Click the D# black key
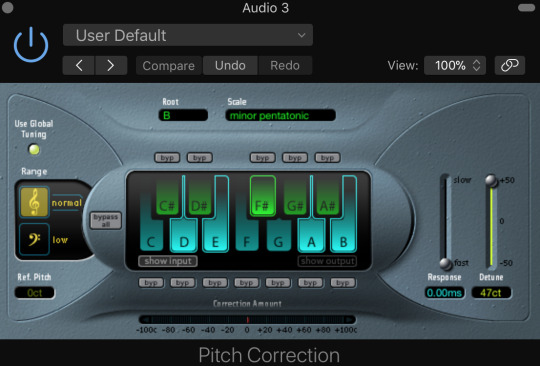This screenshot has height=366, width=540. click(x=199, y=197)
